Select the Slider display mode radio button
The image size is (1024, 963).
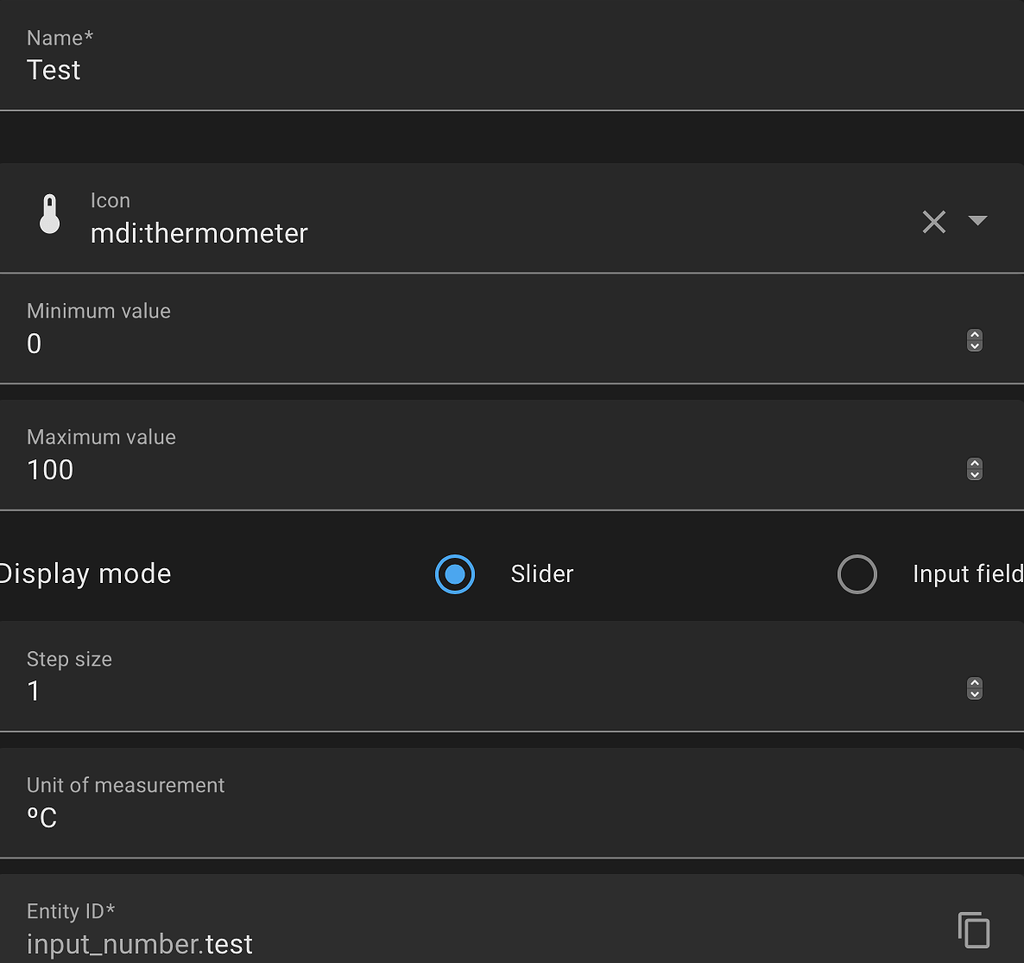[x=455, y=574]
